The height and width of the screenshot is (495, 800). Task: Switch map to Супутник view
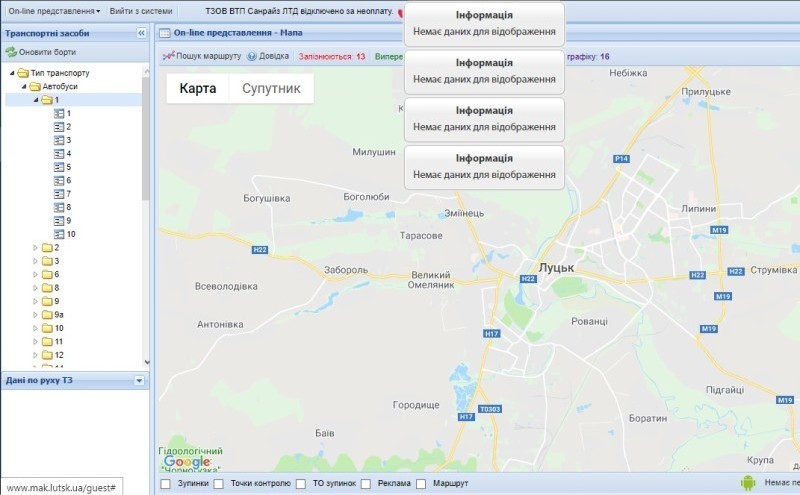coord(271,88)
